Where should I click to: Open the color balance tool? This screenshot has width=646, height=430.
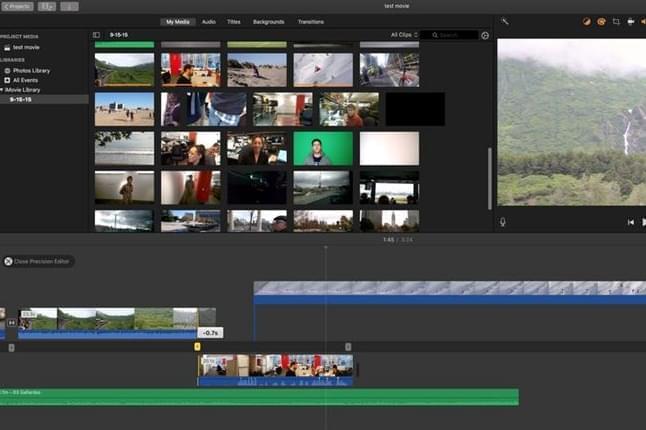pos(586,22)
